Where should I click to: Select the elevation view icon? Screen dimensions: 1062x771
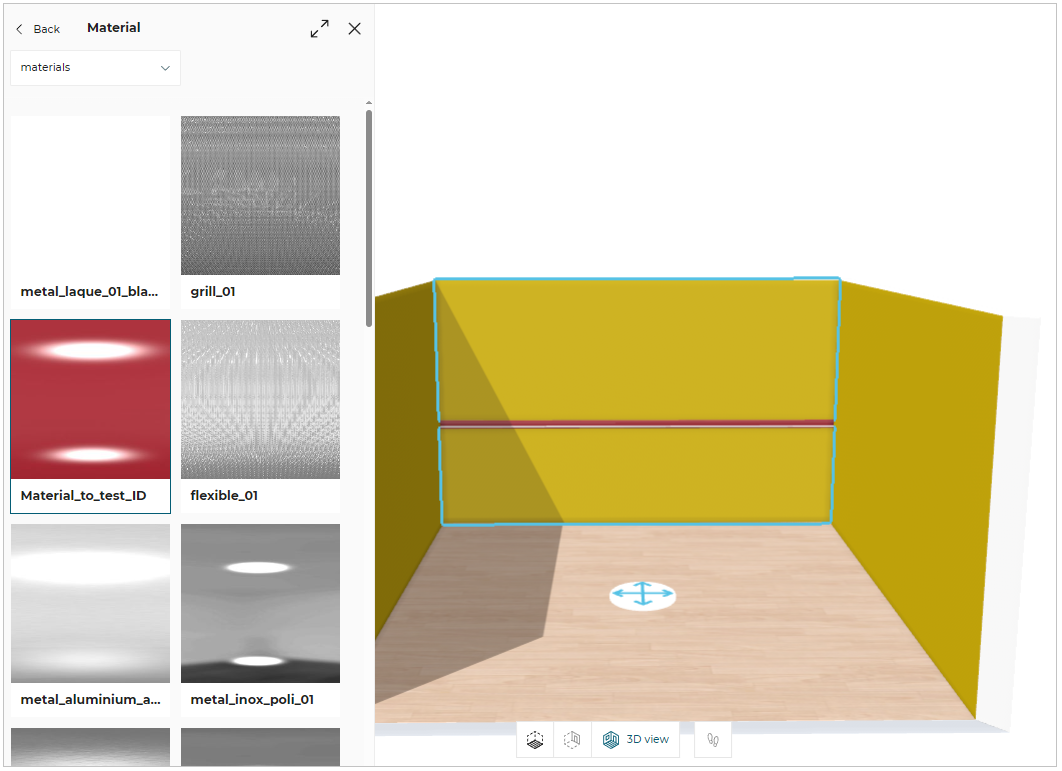pyautogui.click(x=572, y=739)
